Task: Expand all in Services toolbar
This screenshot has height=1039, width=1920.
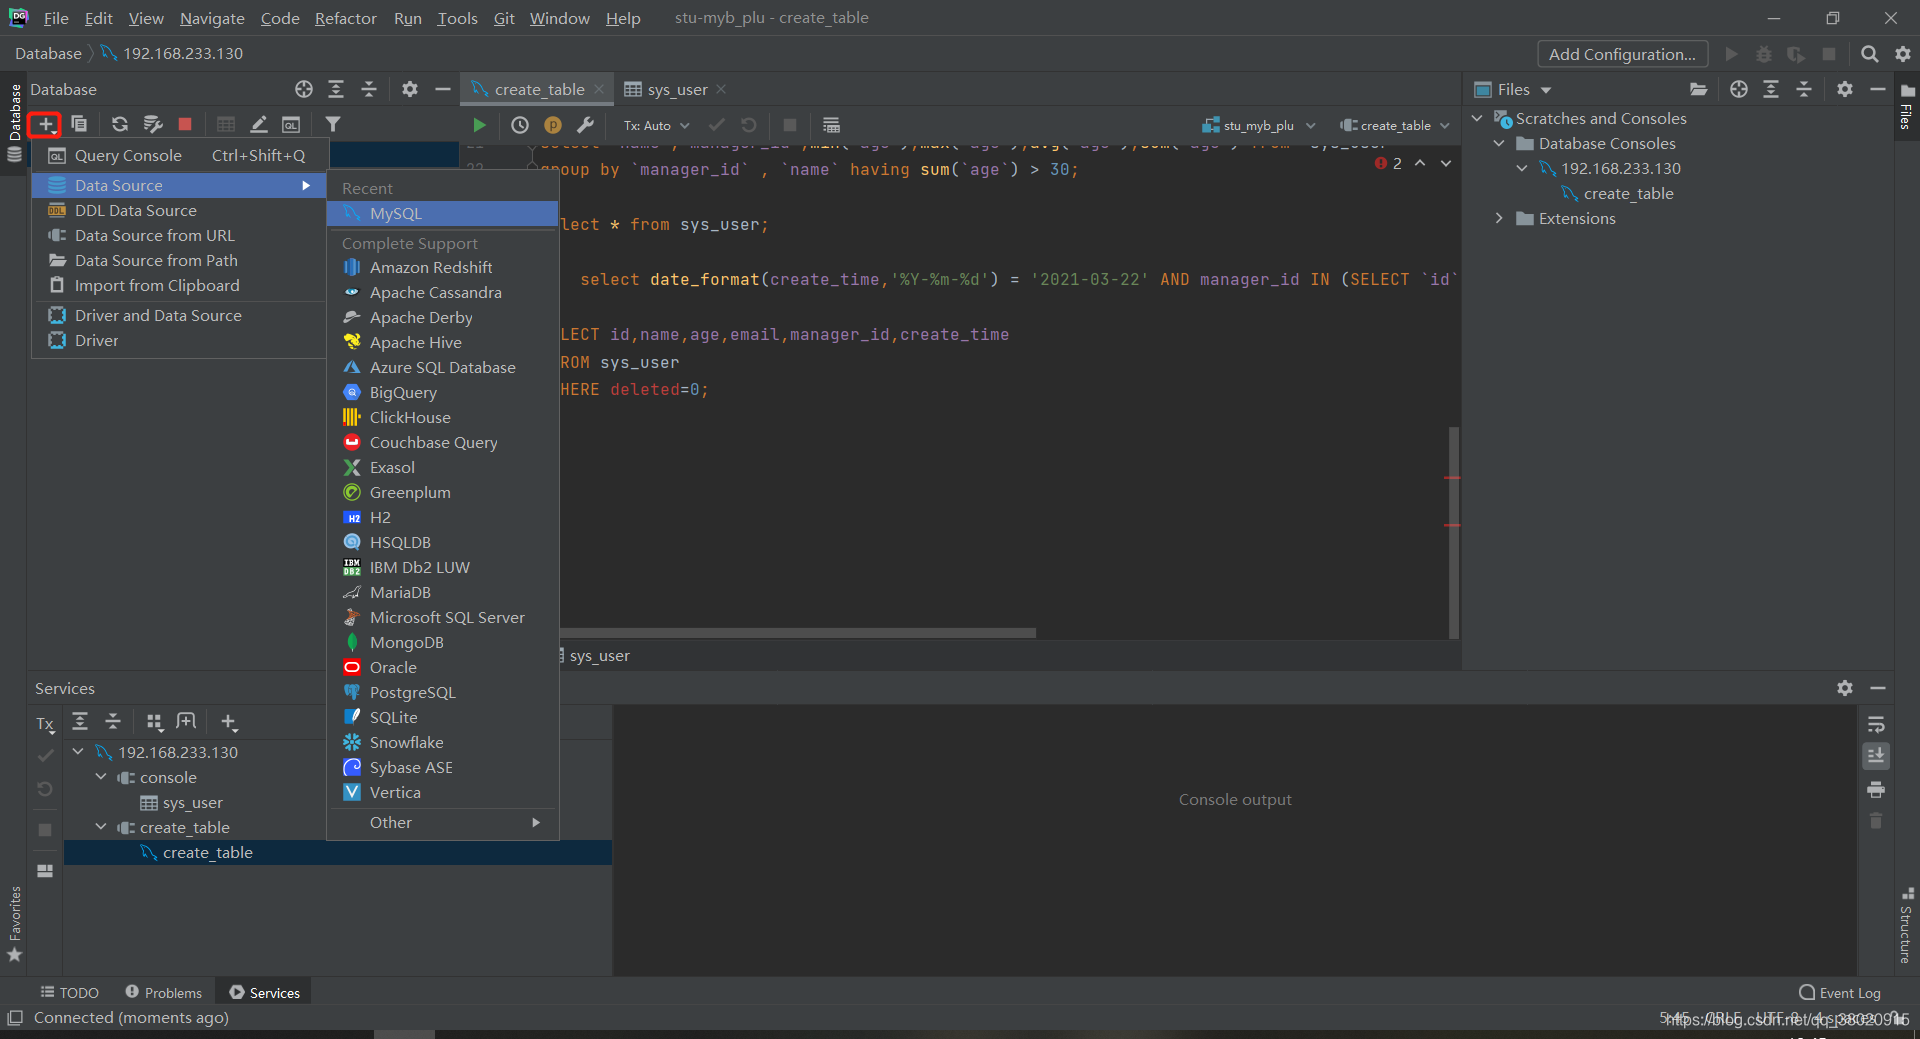Action: pyautogui.click(x=80, y=722)
